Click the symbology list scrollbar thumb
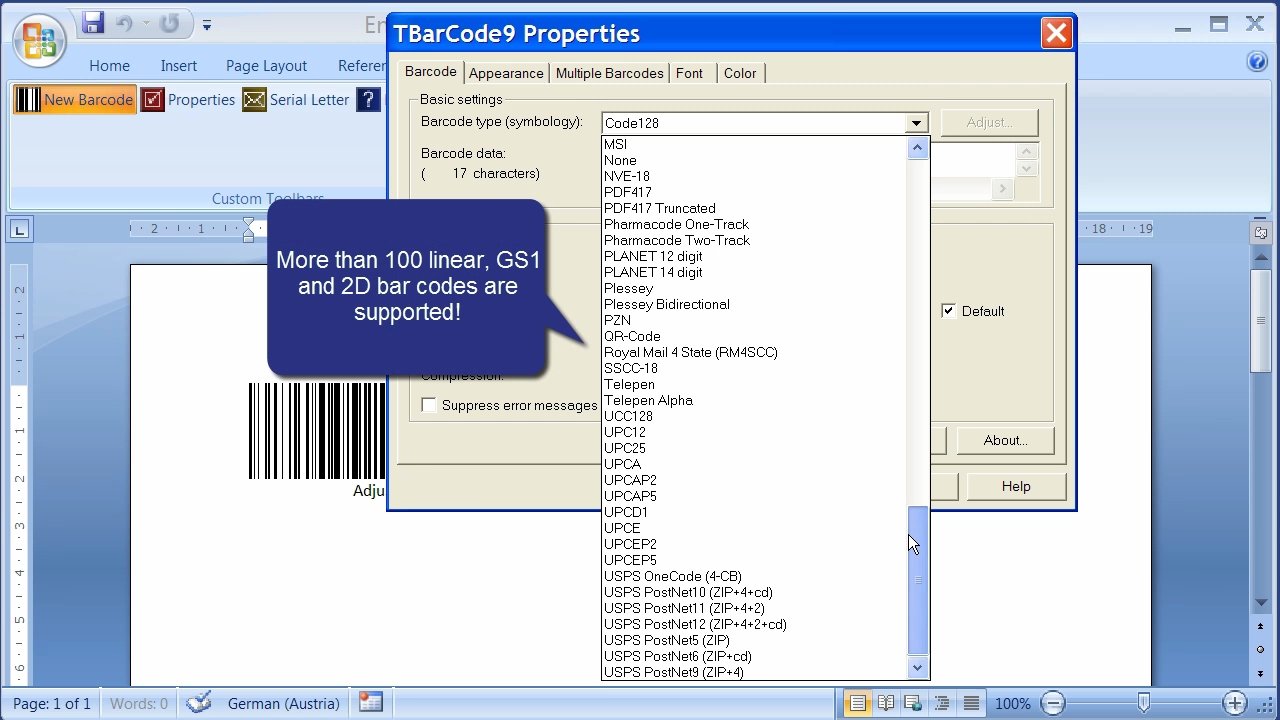1280x720 pixels. pos(917,581)
